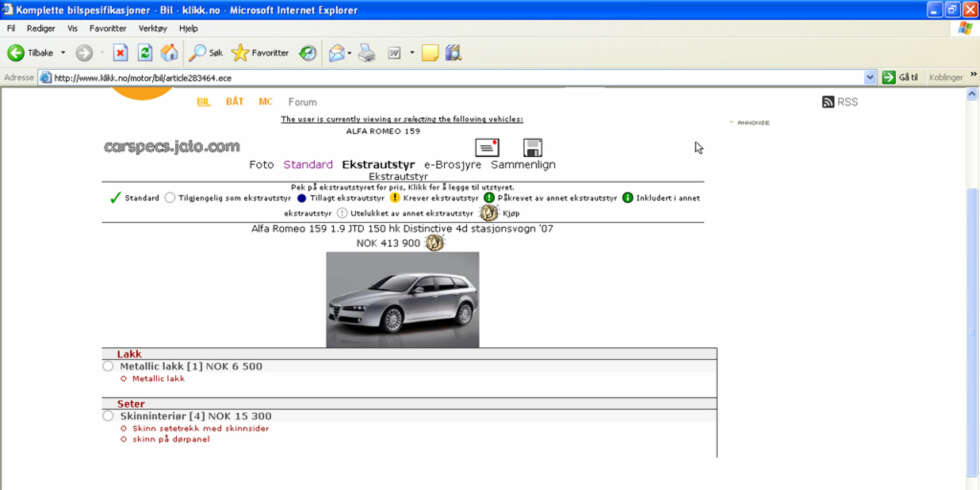Open the Tilbake history dropdown arrow
The width and height of the screenshot is (980, 490).
(63, 53)
